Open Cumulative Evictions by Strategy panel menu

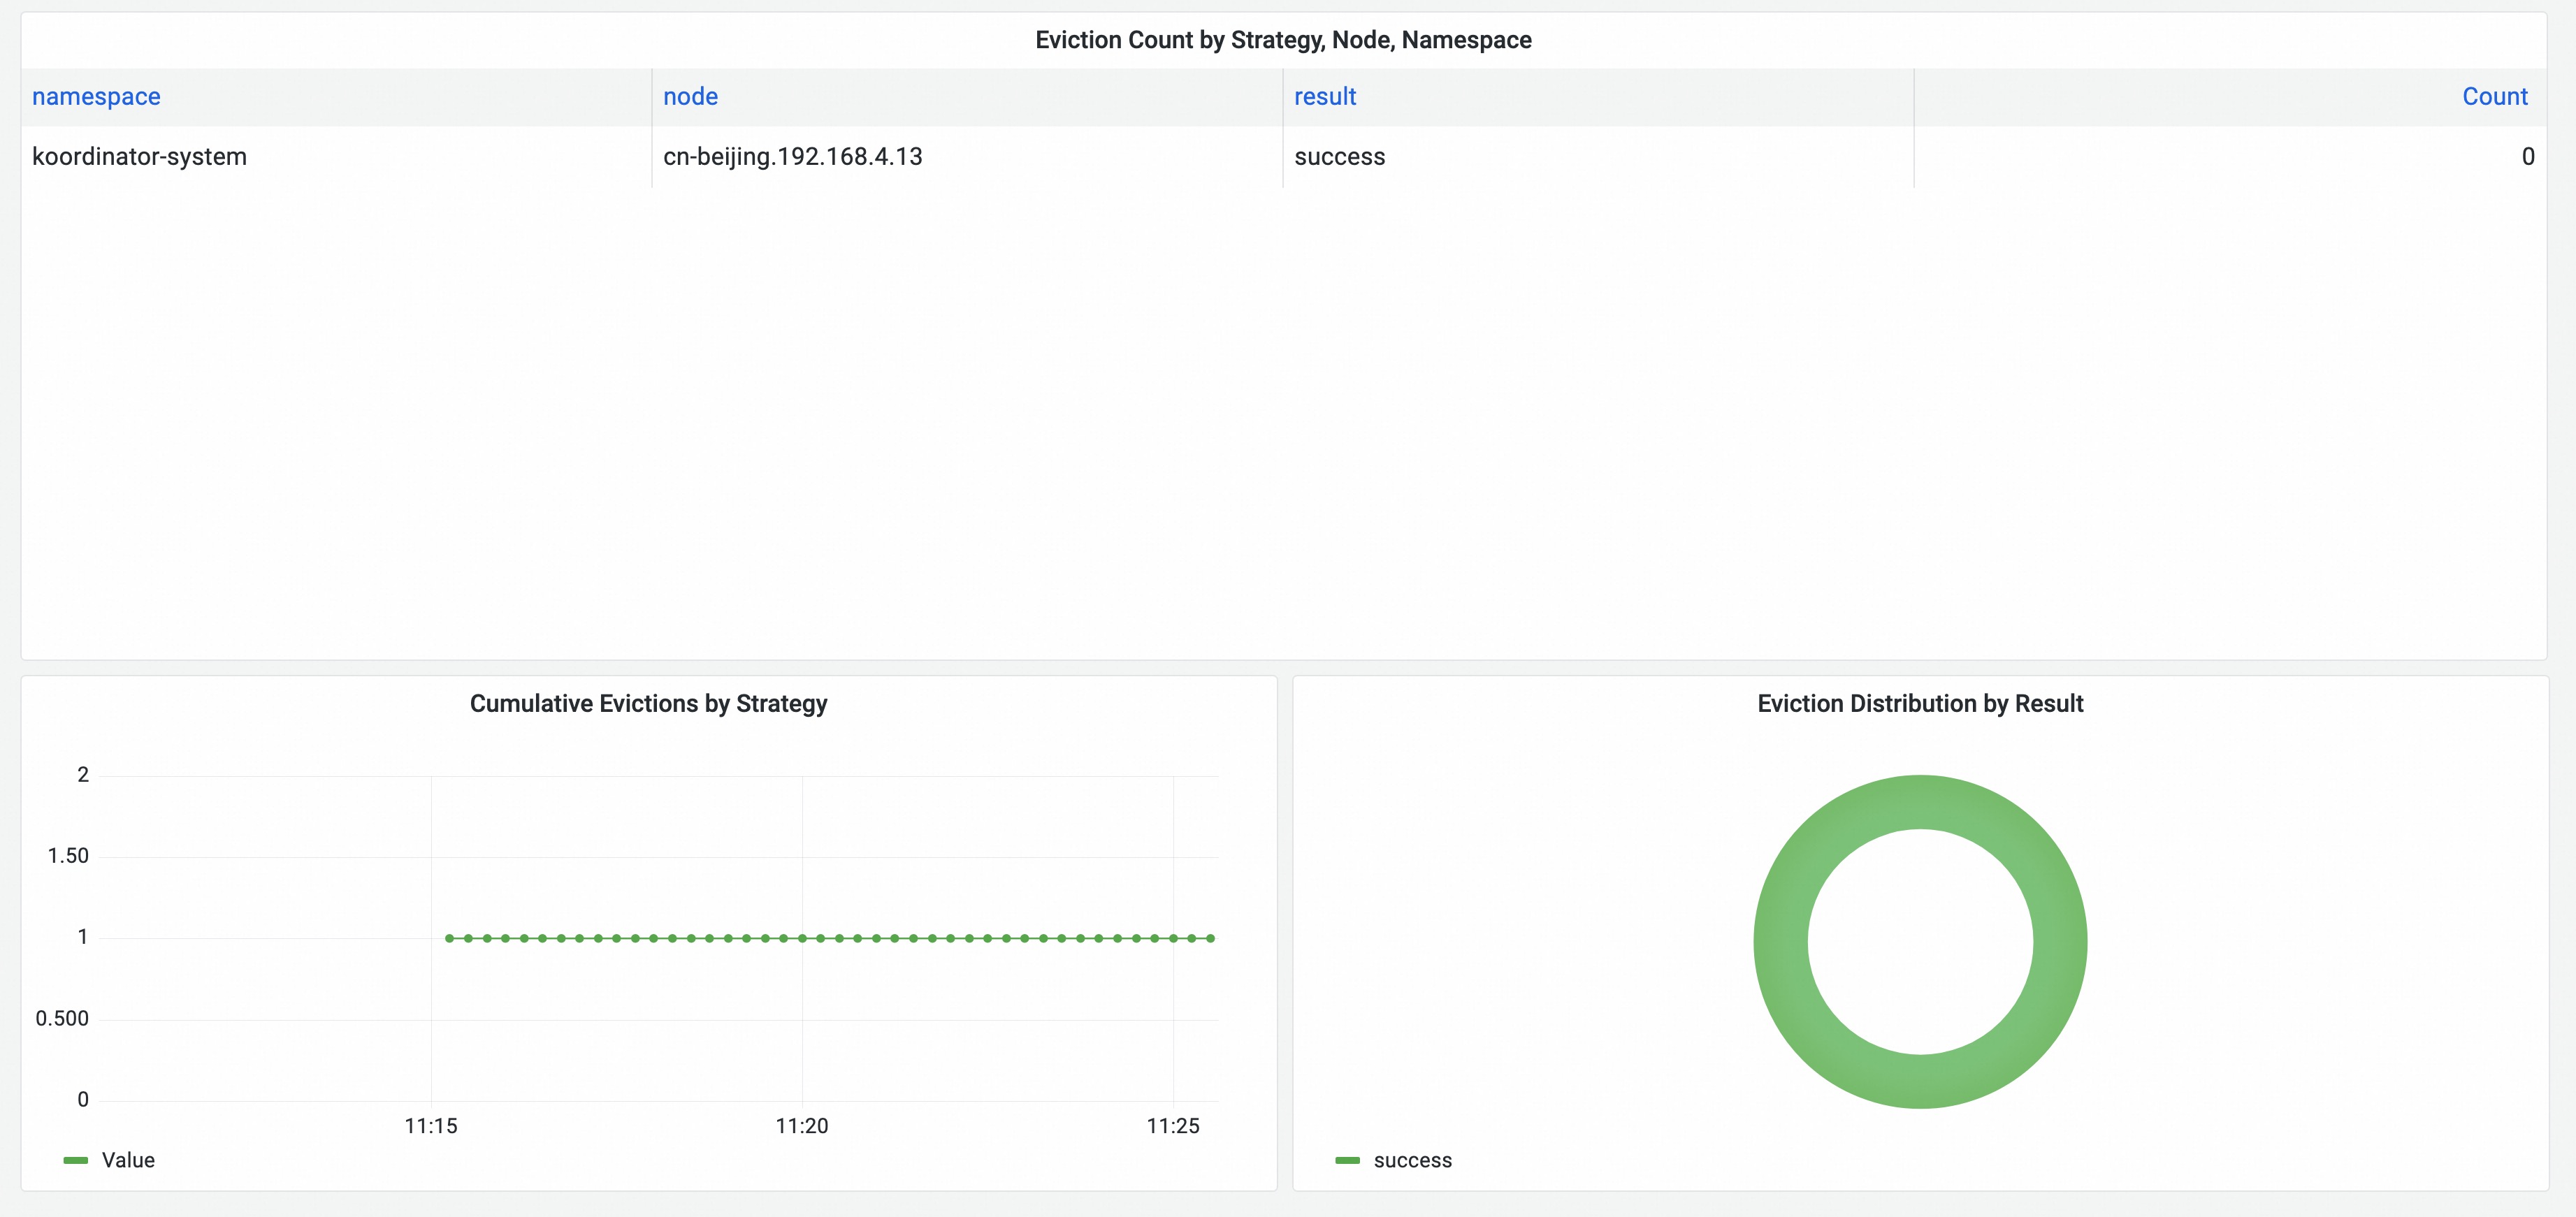coord(648,704)
